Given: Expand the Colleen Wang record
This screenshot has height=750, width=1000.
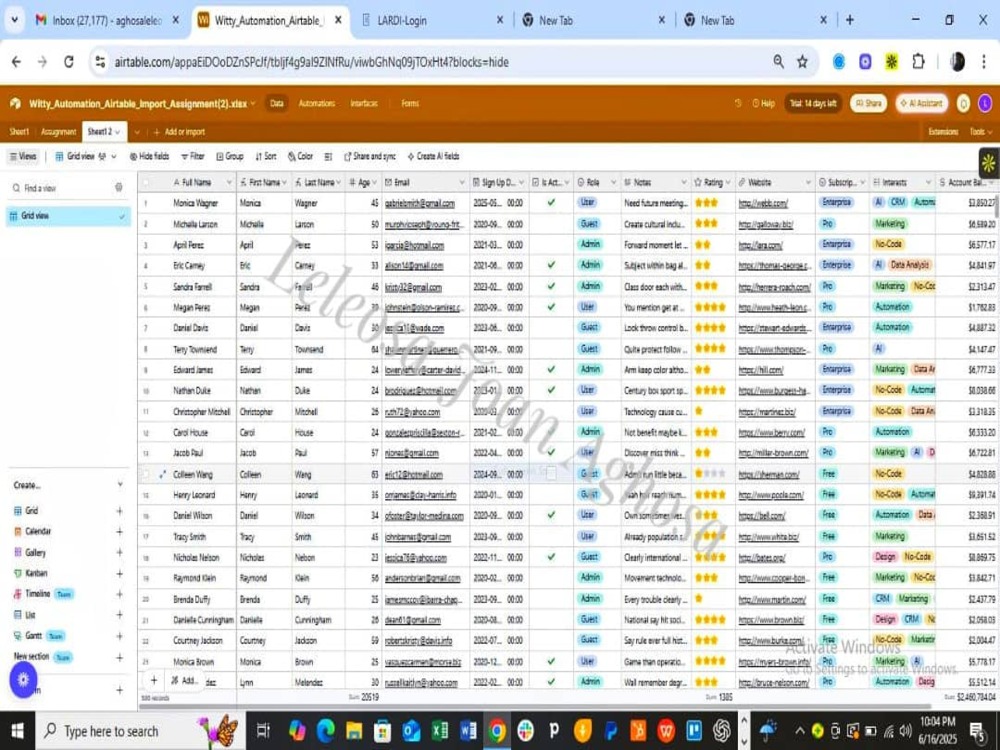Looking at the screenshot, I should [x=162, y=474].
